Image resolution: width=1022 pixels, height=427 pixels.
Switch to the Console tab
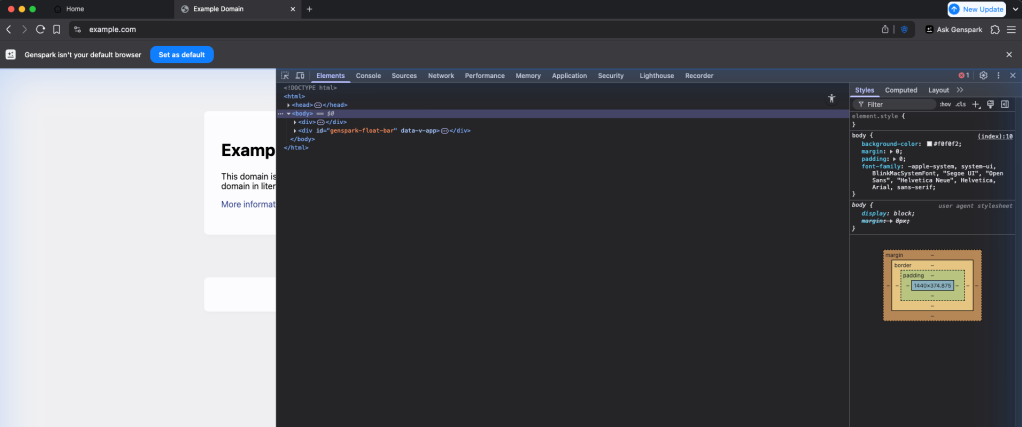point(368,76)
